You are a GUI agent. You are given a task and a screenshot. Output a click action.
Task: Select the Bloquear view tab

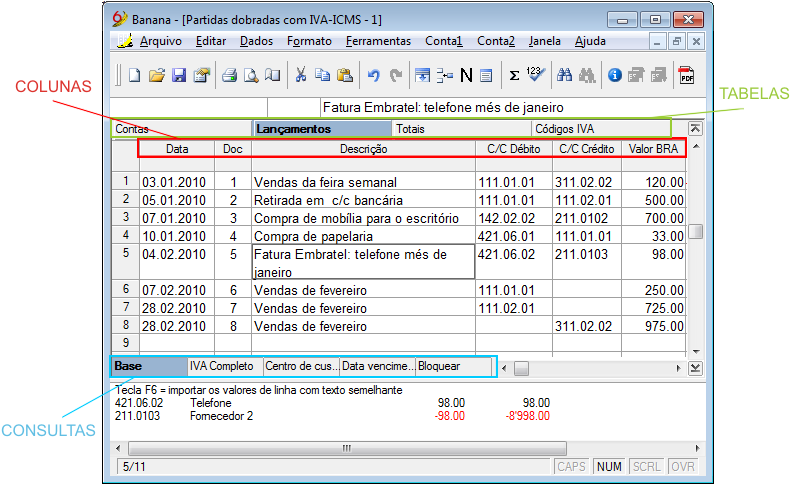(x=454, y=366)
